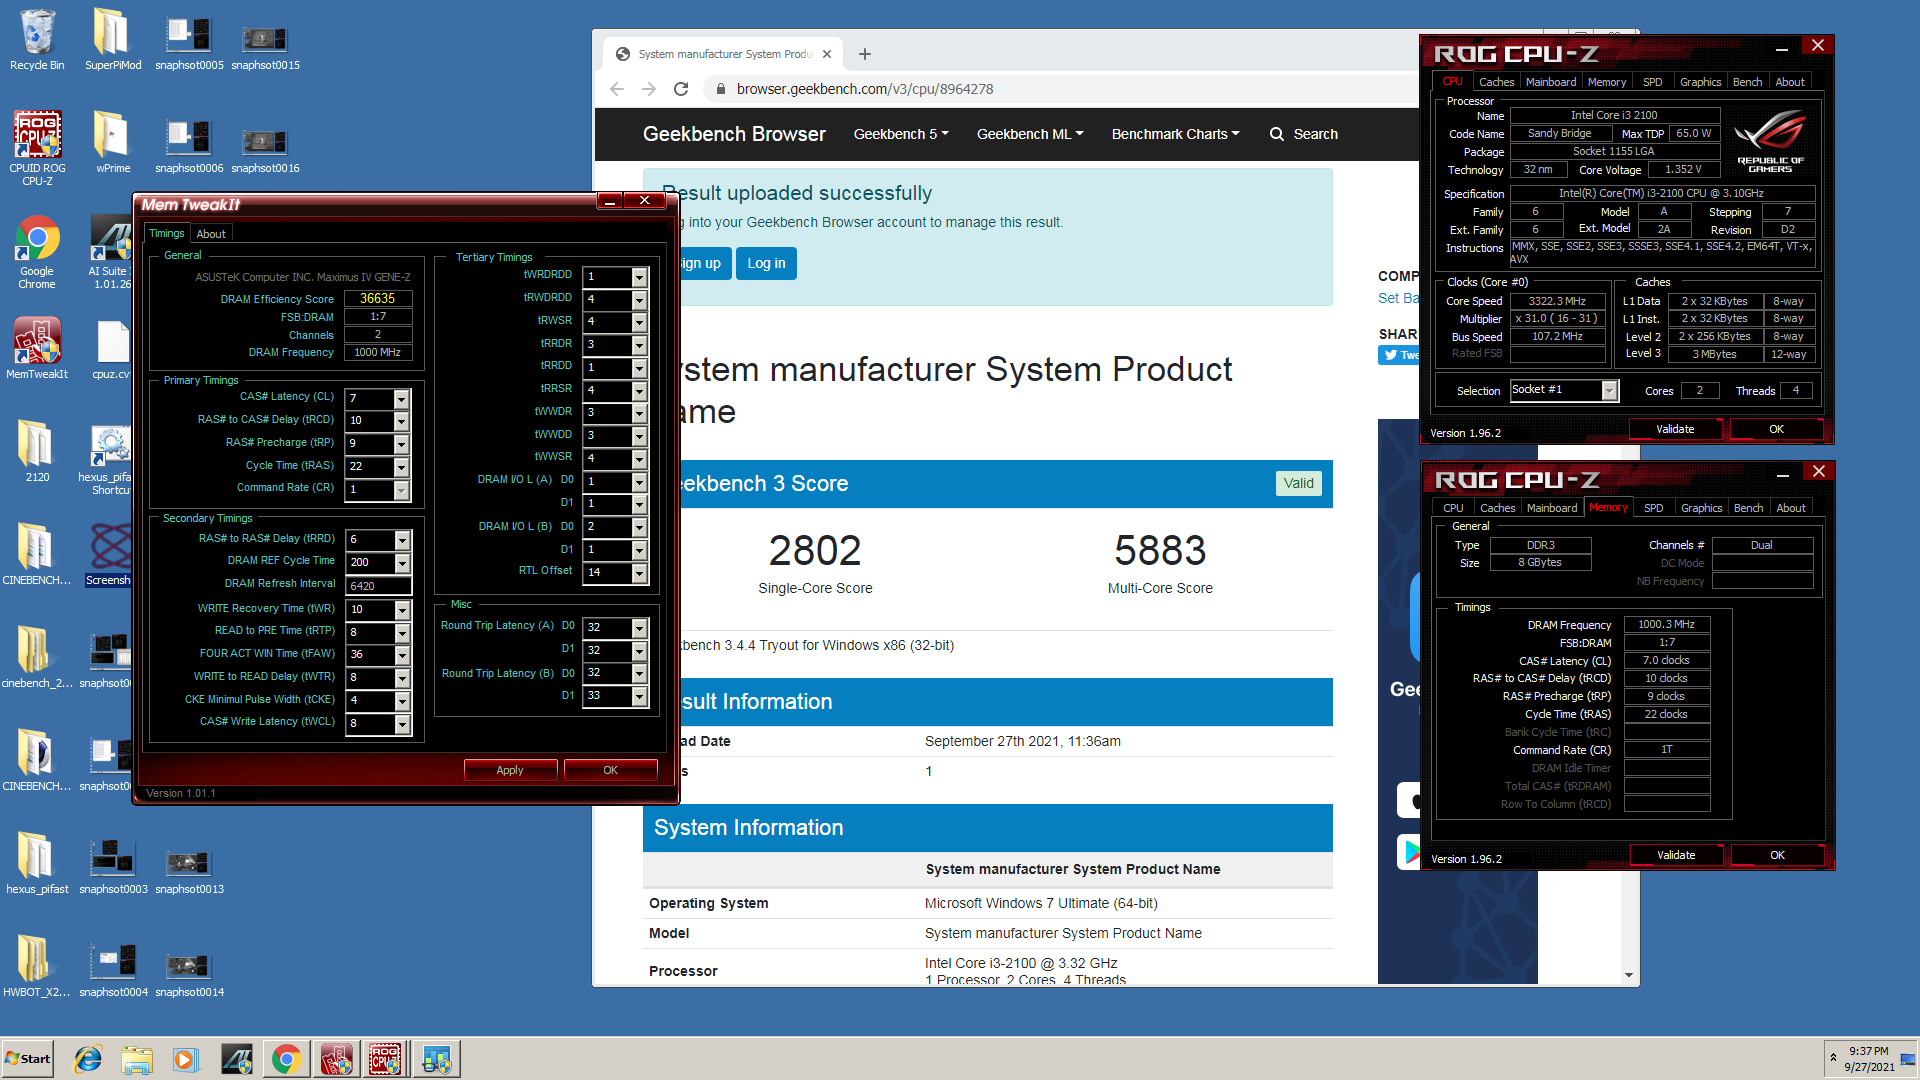
Task: Expand Round Trip Latency (A) D0 dropdown
Action: [639, 628]
